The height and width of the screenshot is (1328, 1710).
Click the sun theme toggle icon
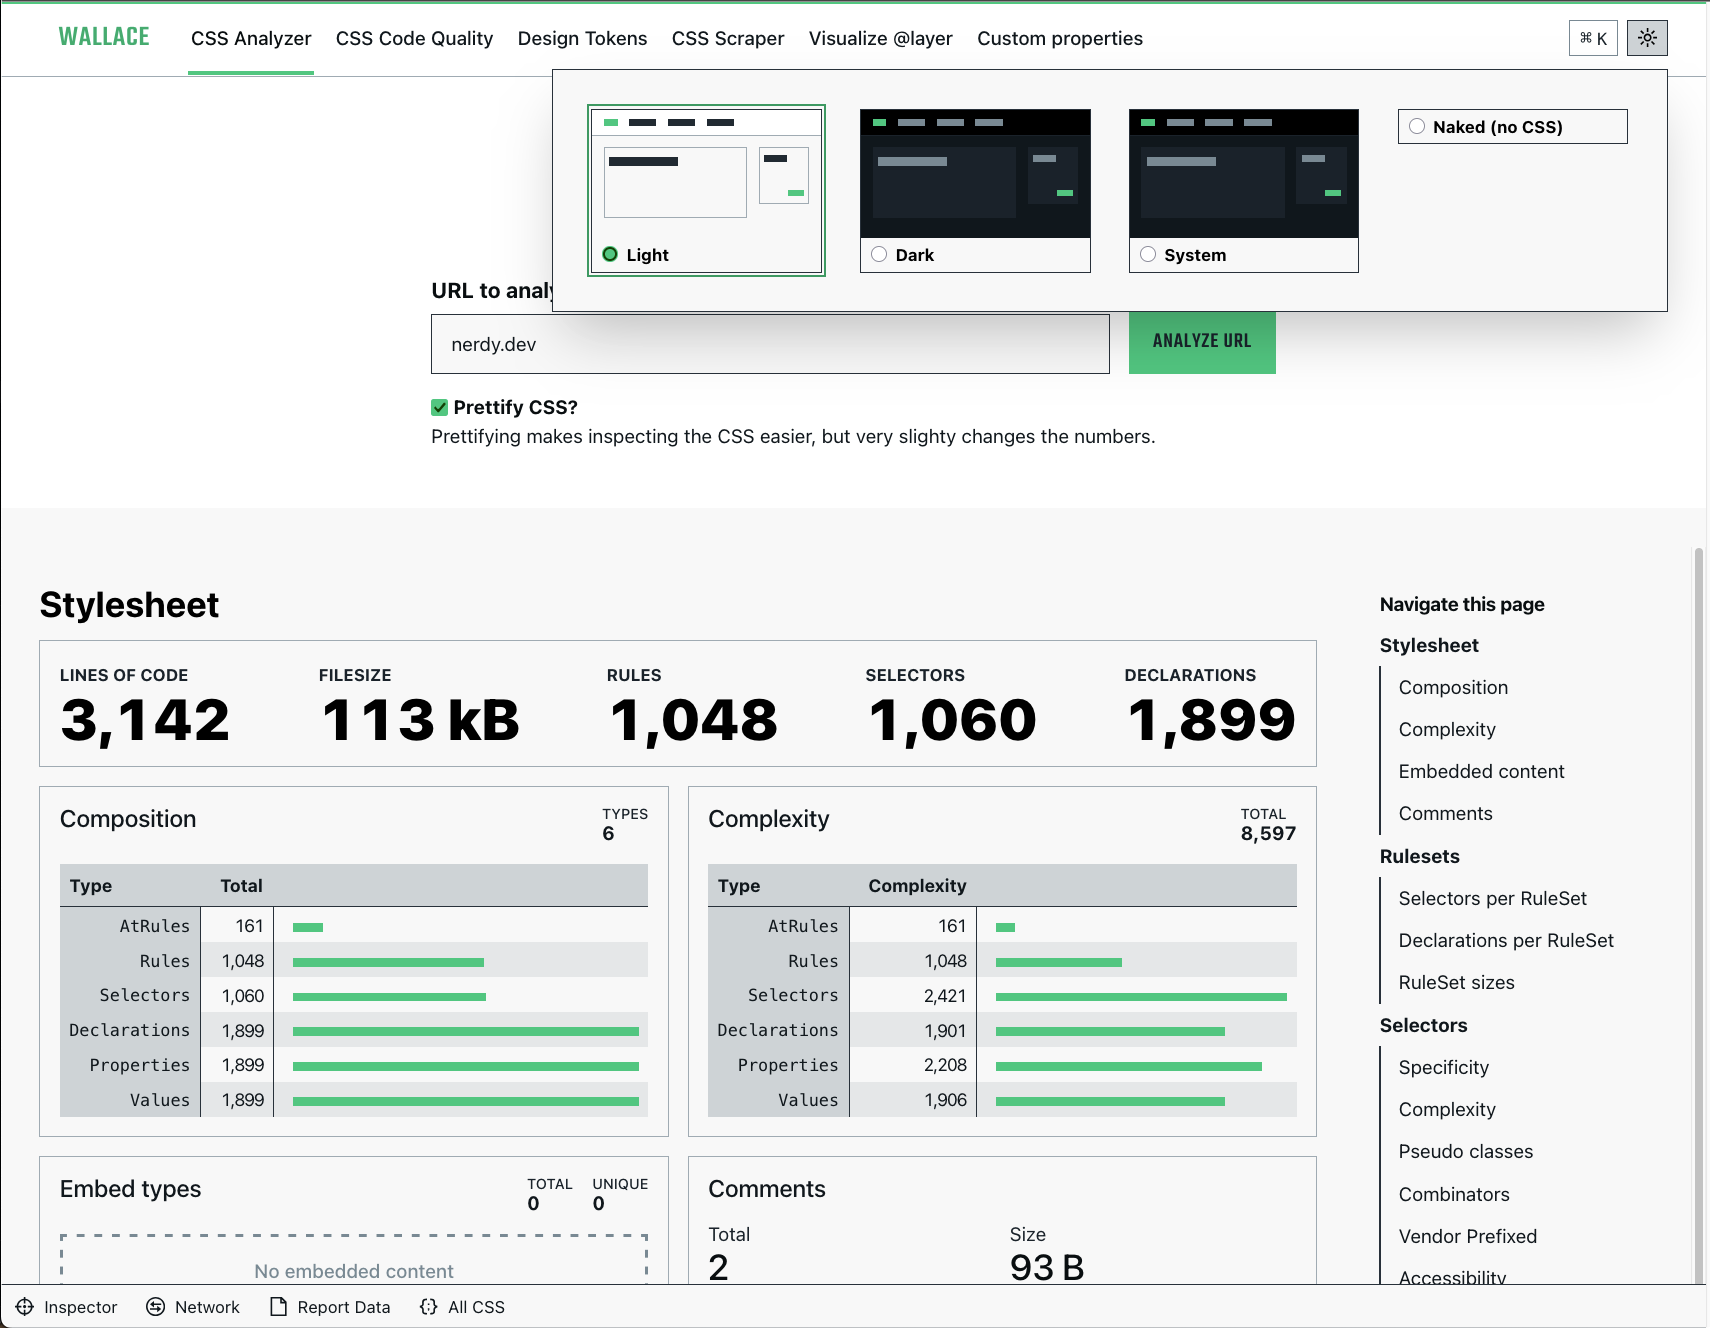(x=1647, y=38)
